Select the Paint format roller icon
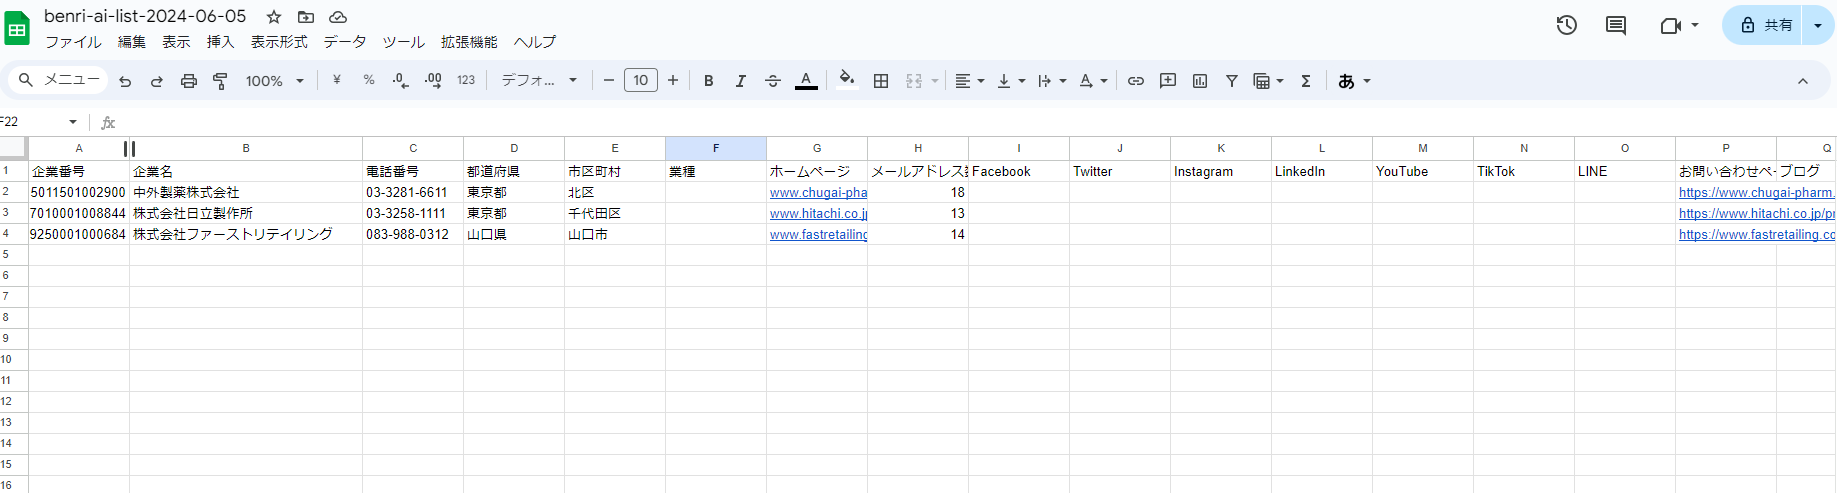Viewport: 1837px width, 493px height. pos(221,81)
